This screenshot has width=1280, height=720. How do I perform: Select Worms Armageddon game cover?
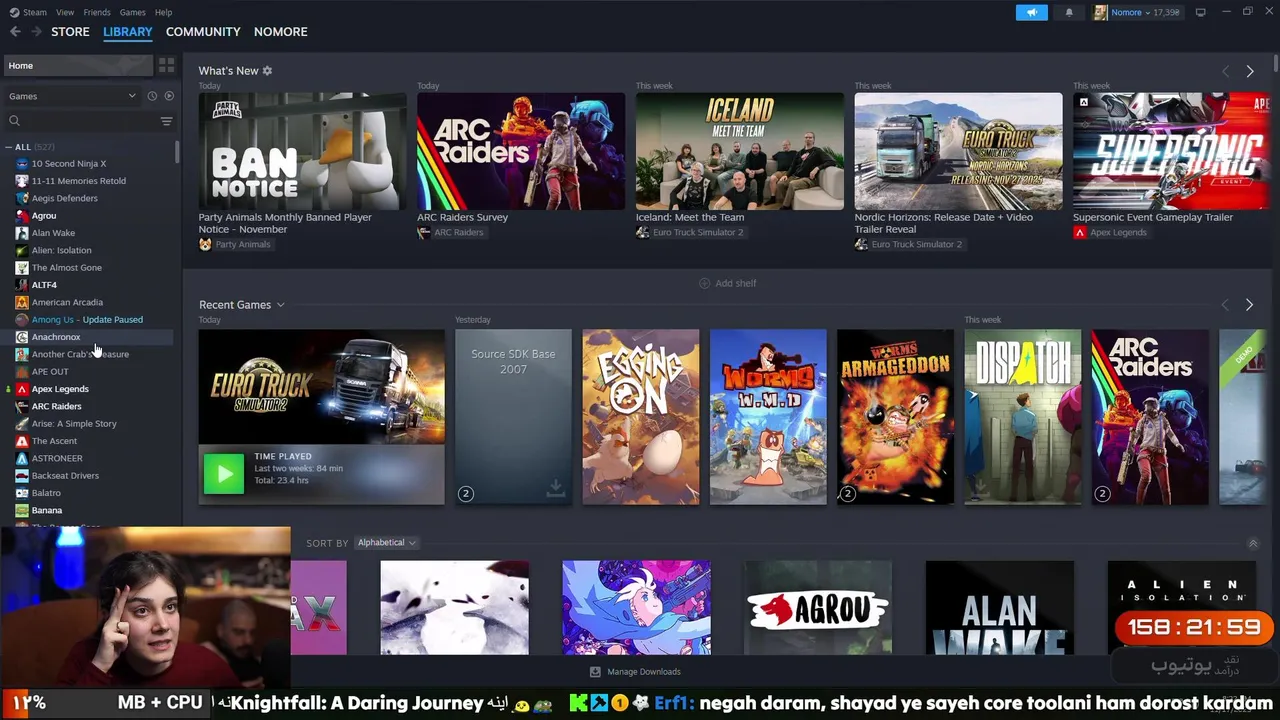pyautogui.click(x=895, y=417)
